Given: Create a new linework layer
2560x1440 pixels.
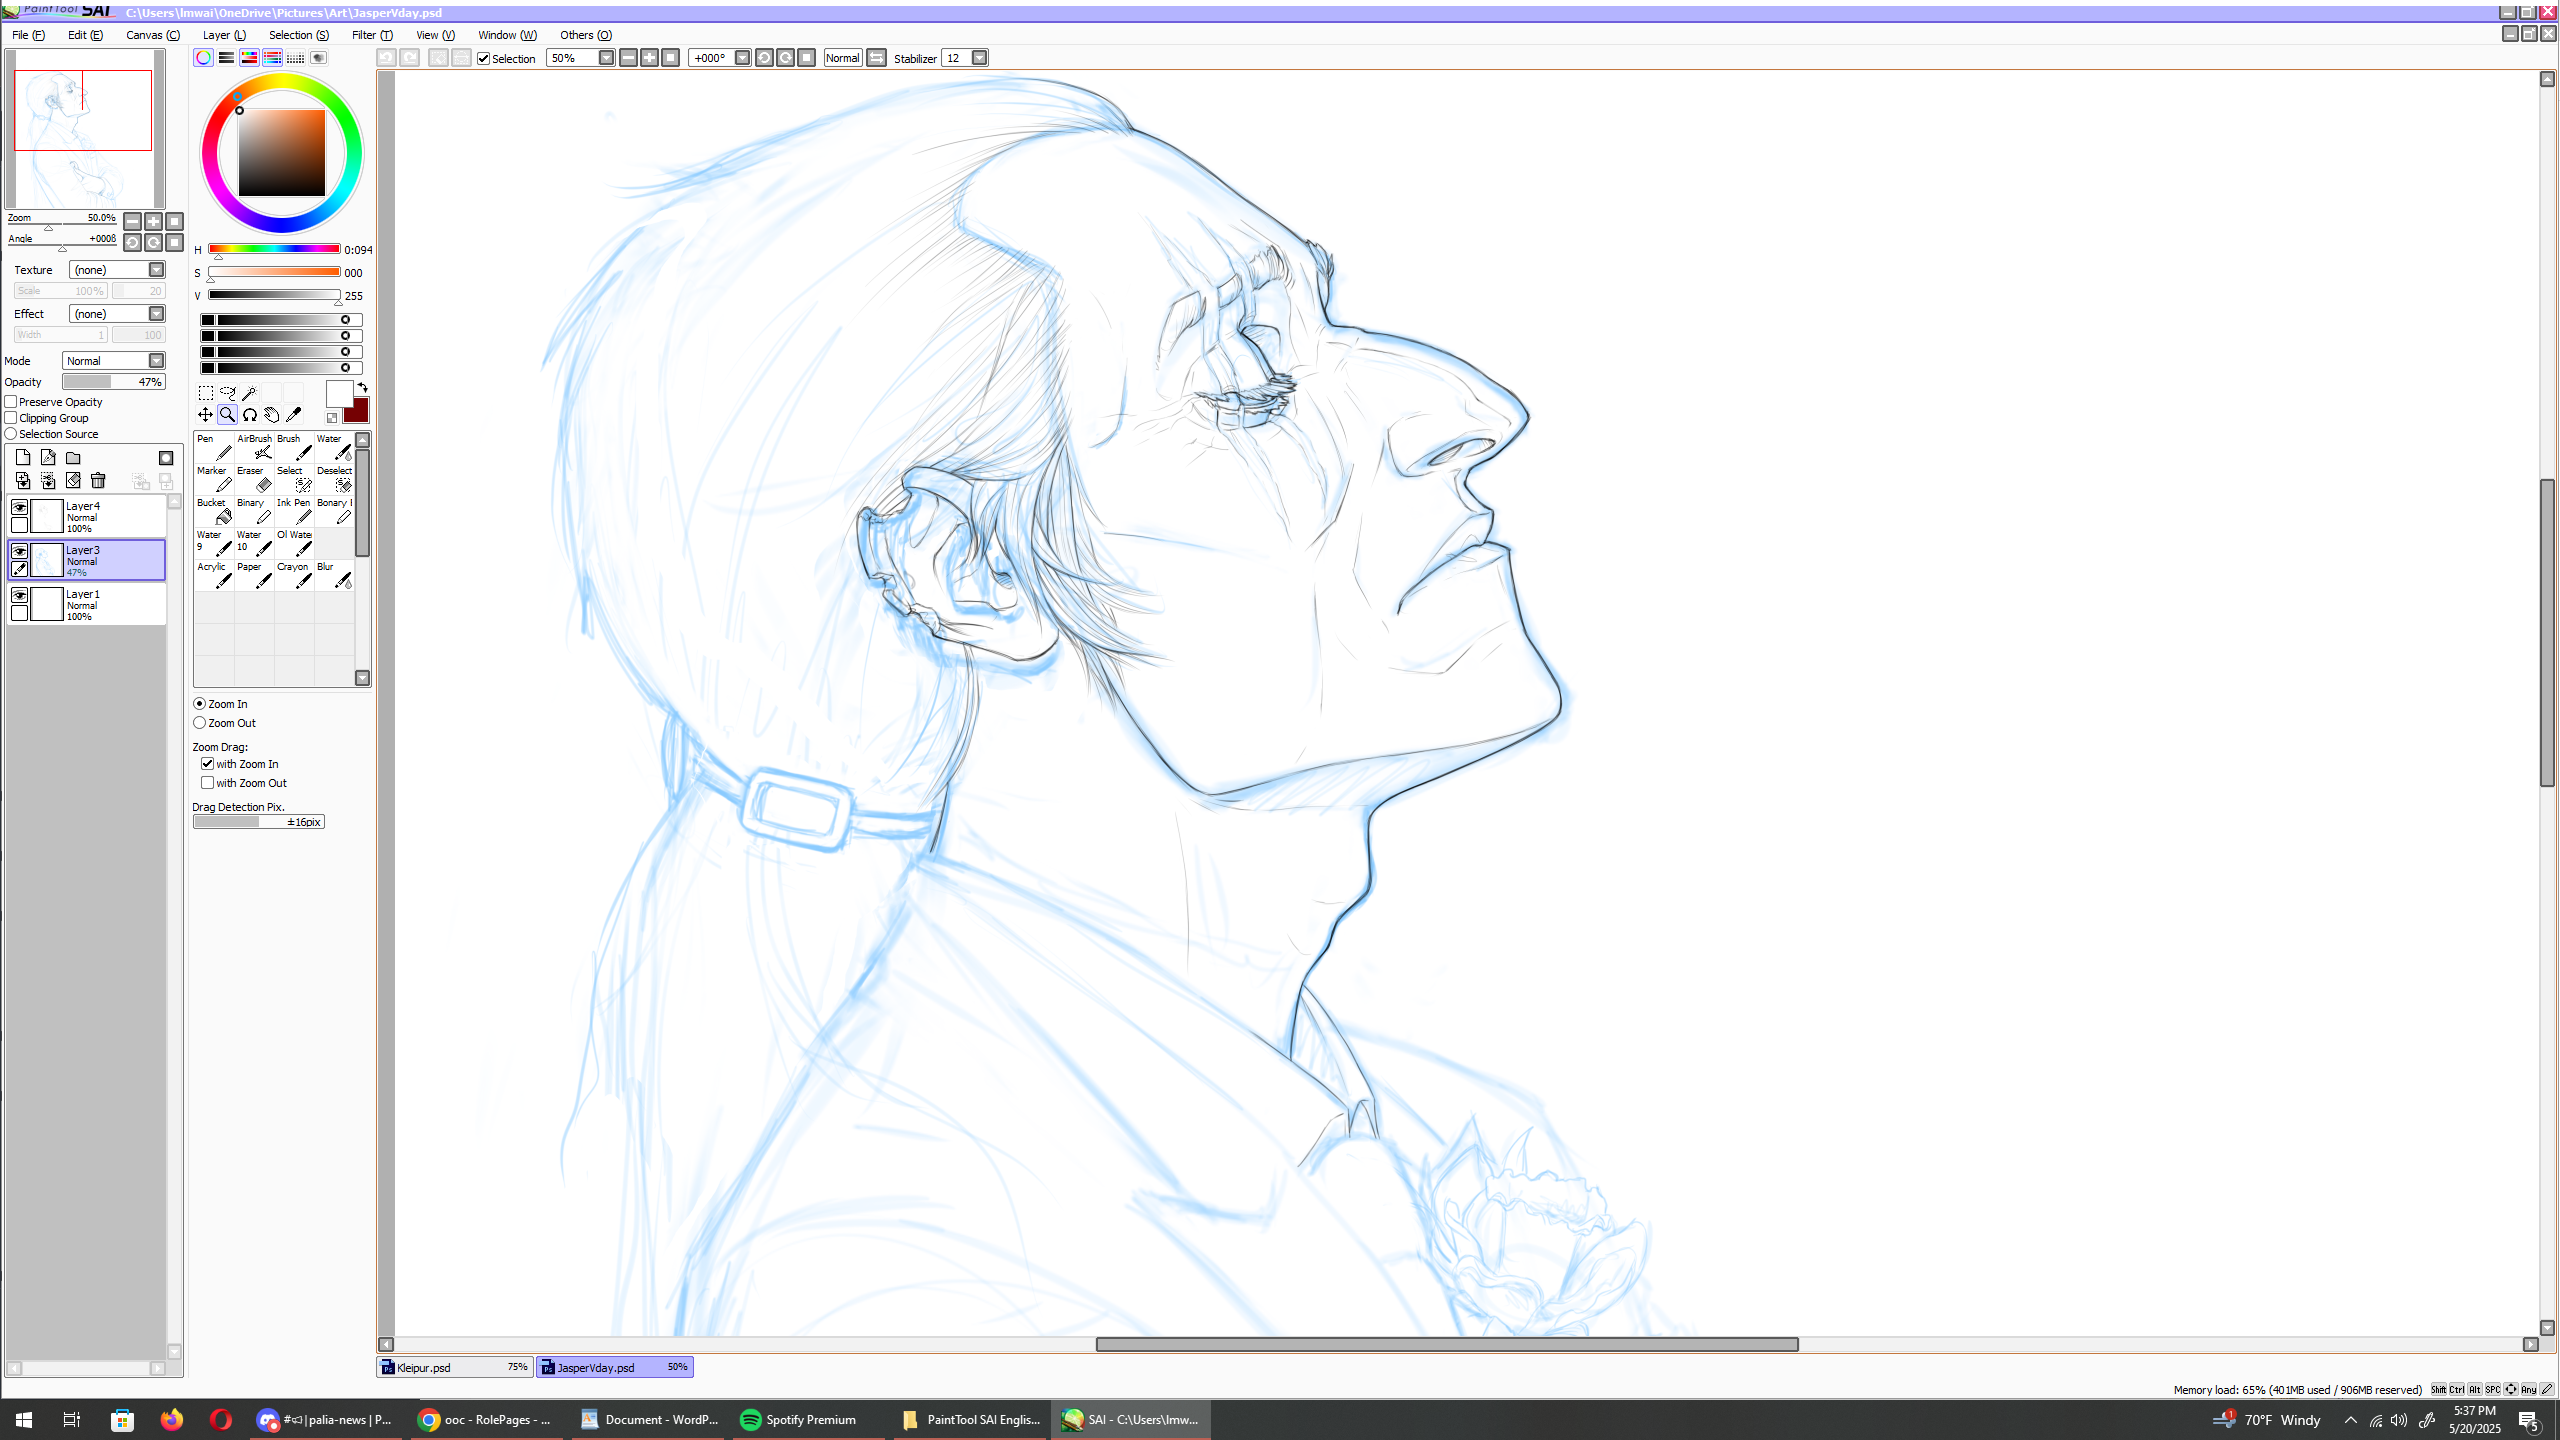Looking at the screenshot, I should 48,457.
